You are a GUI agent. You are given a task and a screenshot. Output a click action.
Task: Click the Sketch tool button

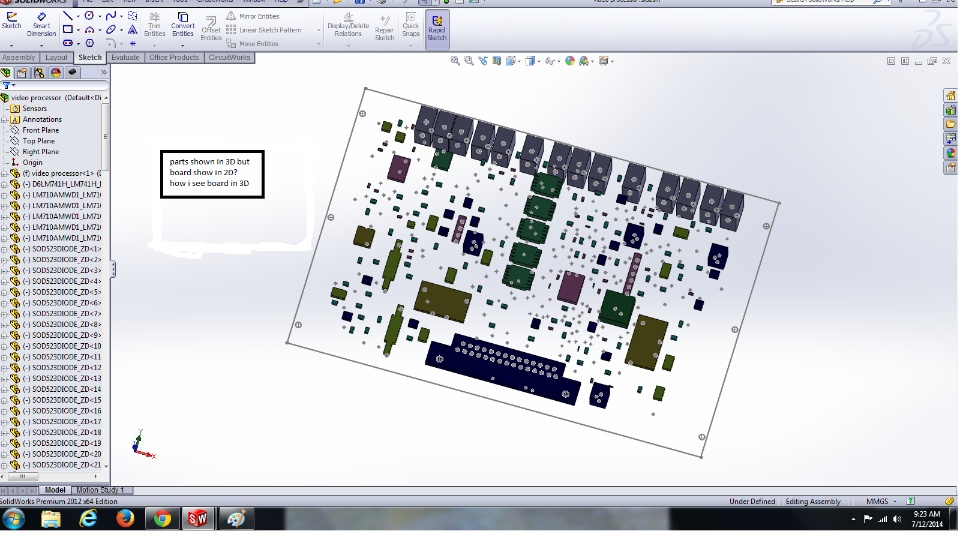(11, 21)
